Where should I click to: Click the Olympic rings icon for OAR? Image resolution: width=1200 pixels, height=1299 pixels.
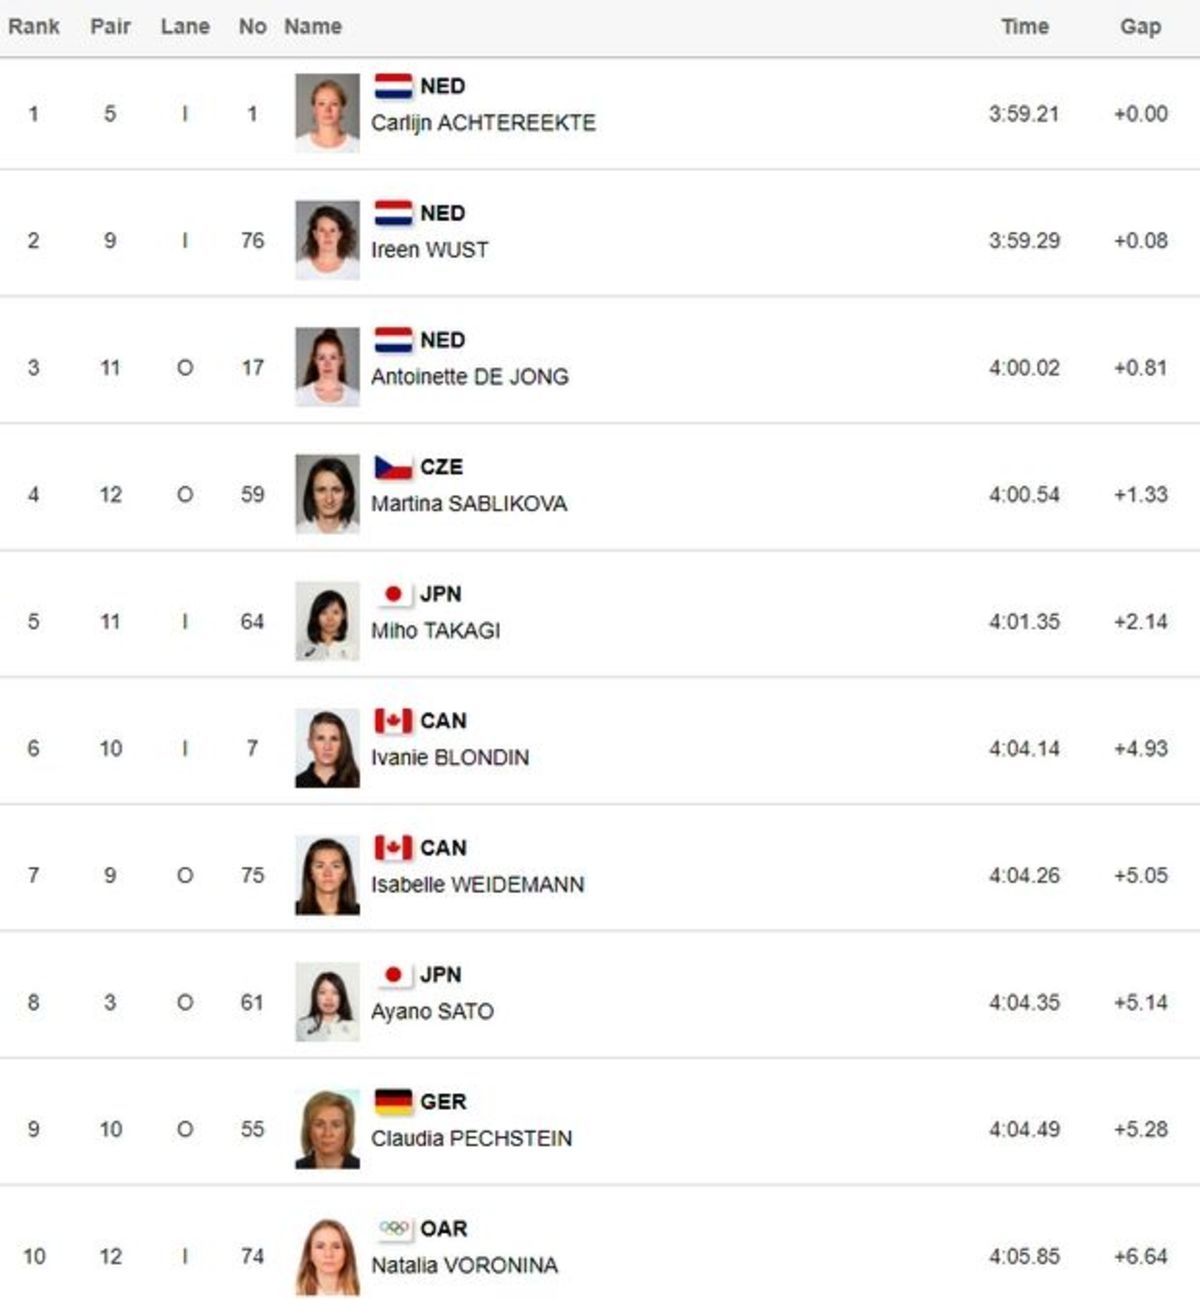(x=393, y=1229)
